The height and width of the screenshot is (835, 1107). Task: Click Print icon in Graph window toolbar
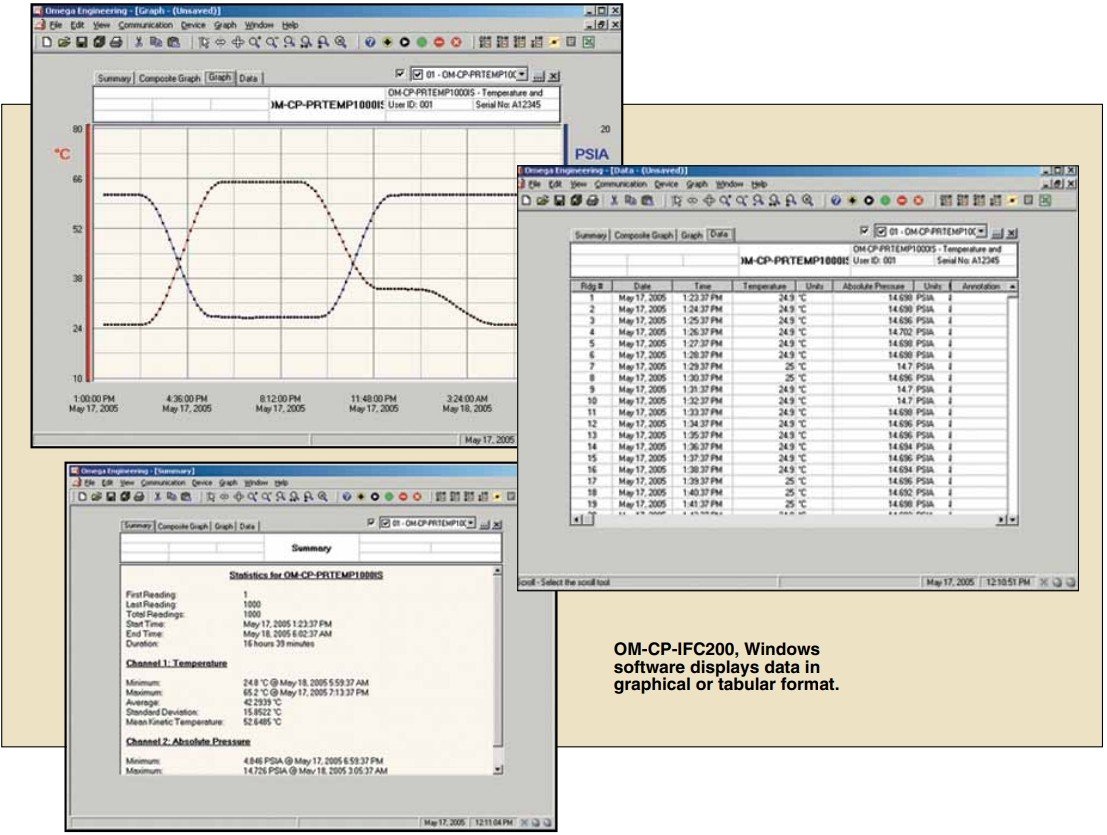tap(116, 42)
